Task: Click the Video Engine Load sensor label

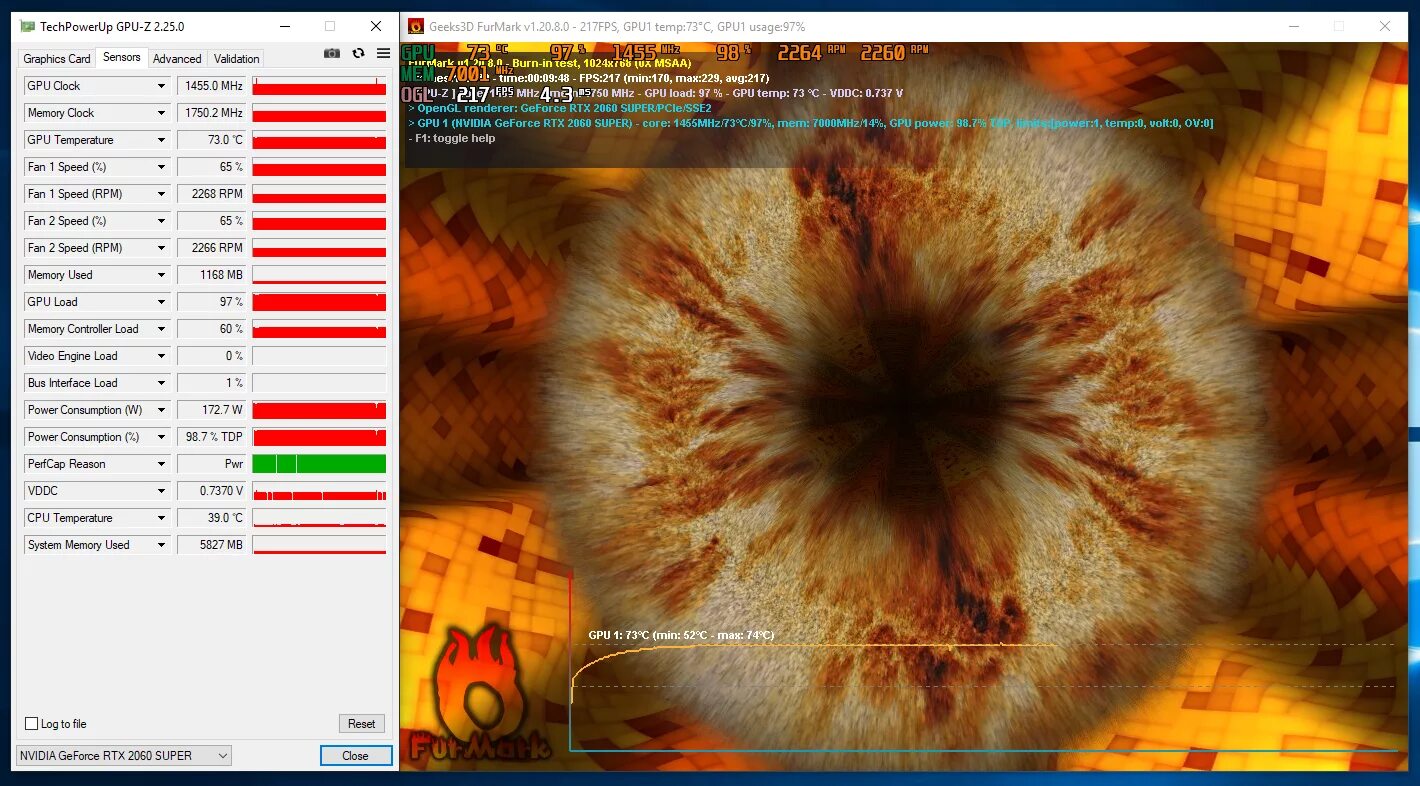Action: 73,356
